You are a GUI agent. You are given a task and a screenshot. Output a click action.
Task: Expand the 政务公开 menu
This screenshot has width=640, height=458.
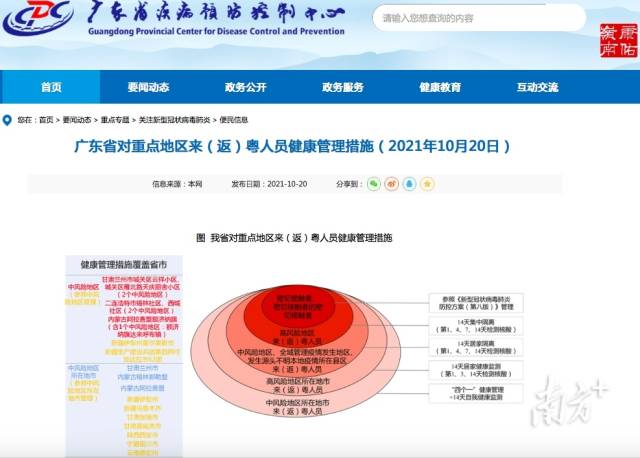tap(245, 87)
